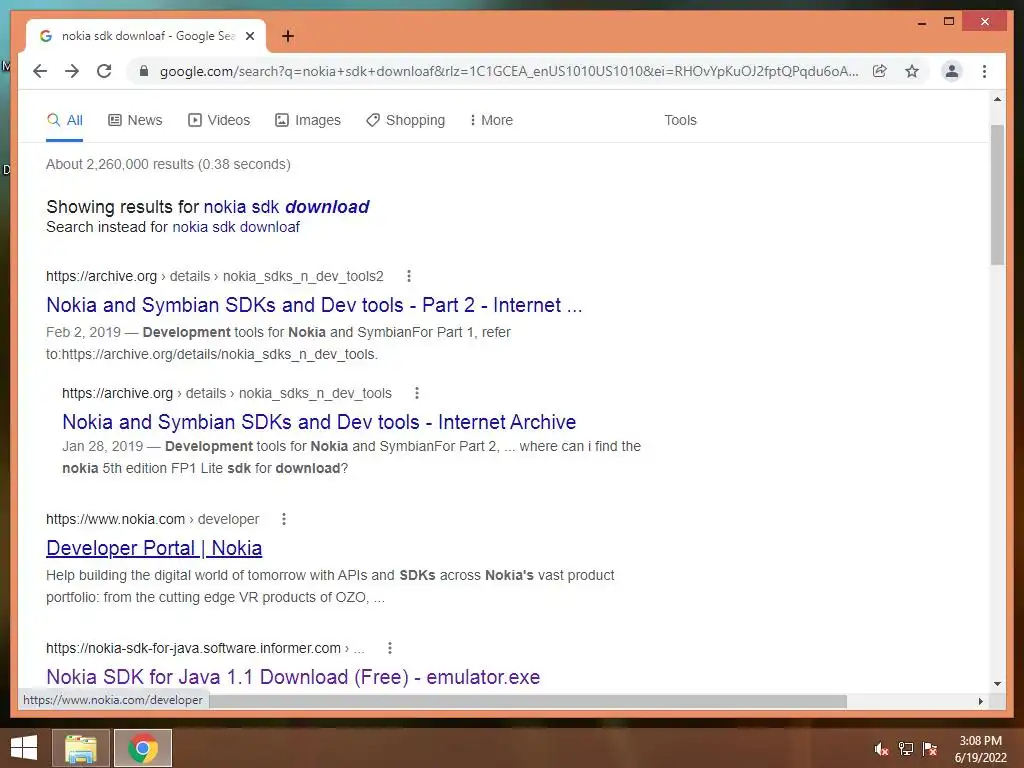Click the Chrome taskbar icon

click(143, 748)
